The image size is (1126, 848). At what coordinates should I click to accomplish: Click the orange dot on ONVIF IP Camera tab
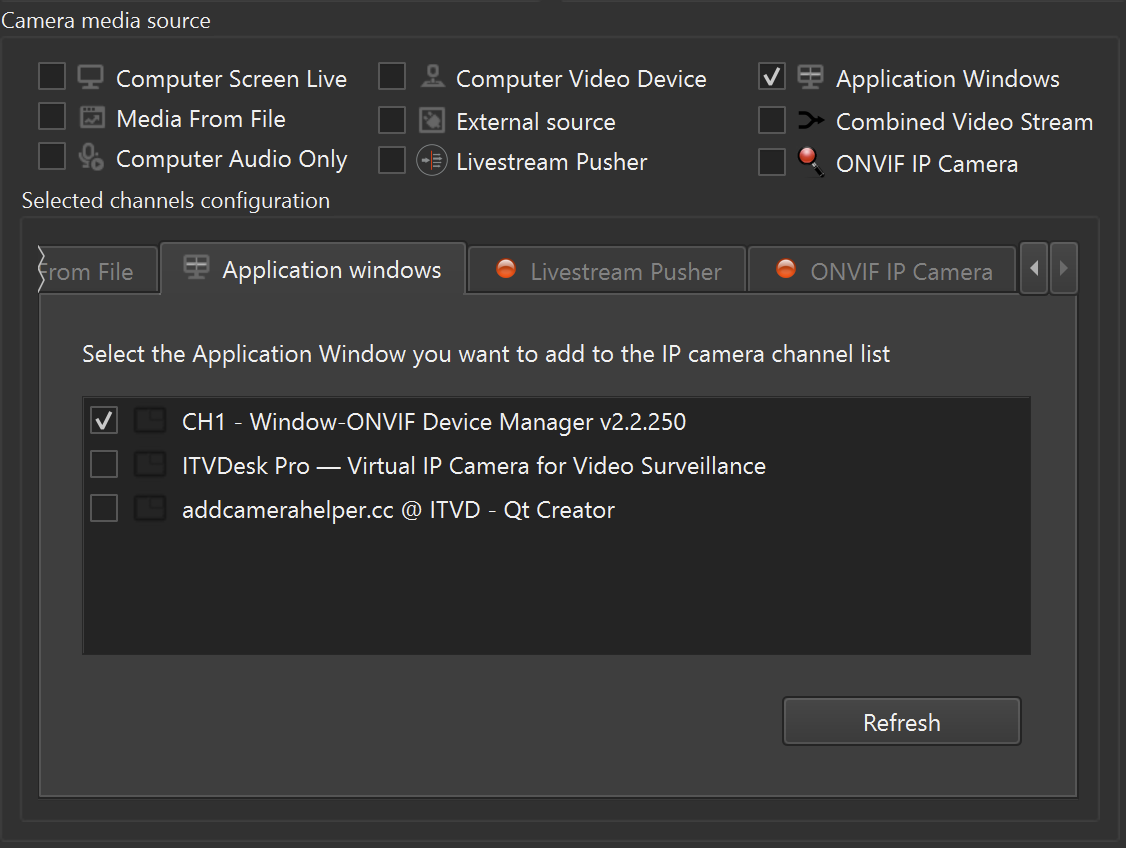tap(786, 269)
